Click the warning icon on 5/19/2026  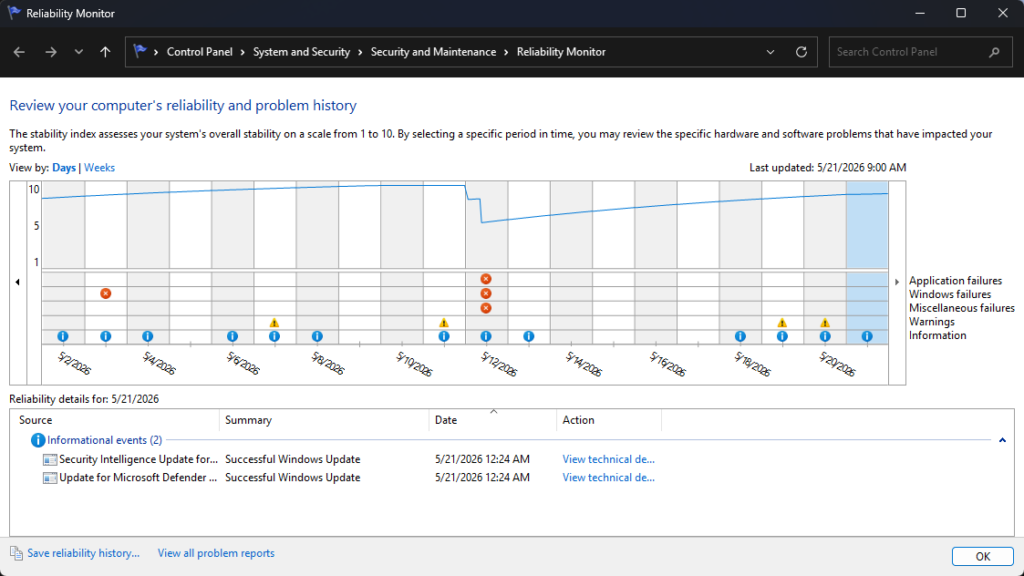(x=782, y=323)
